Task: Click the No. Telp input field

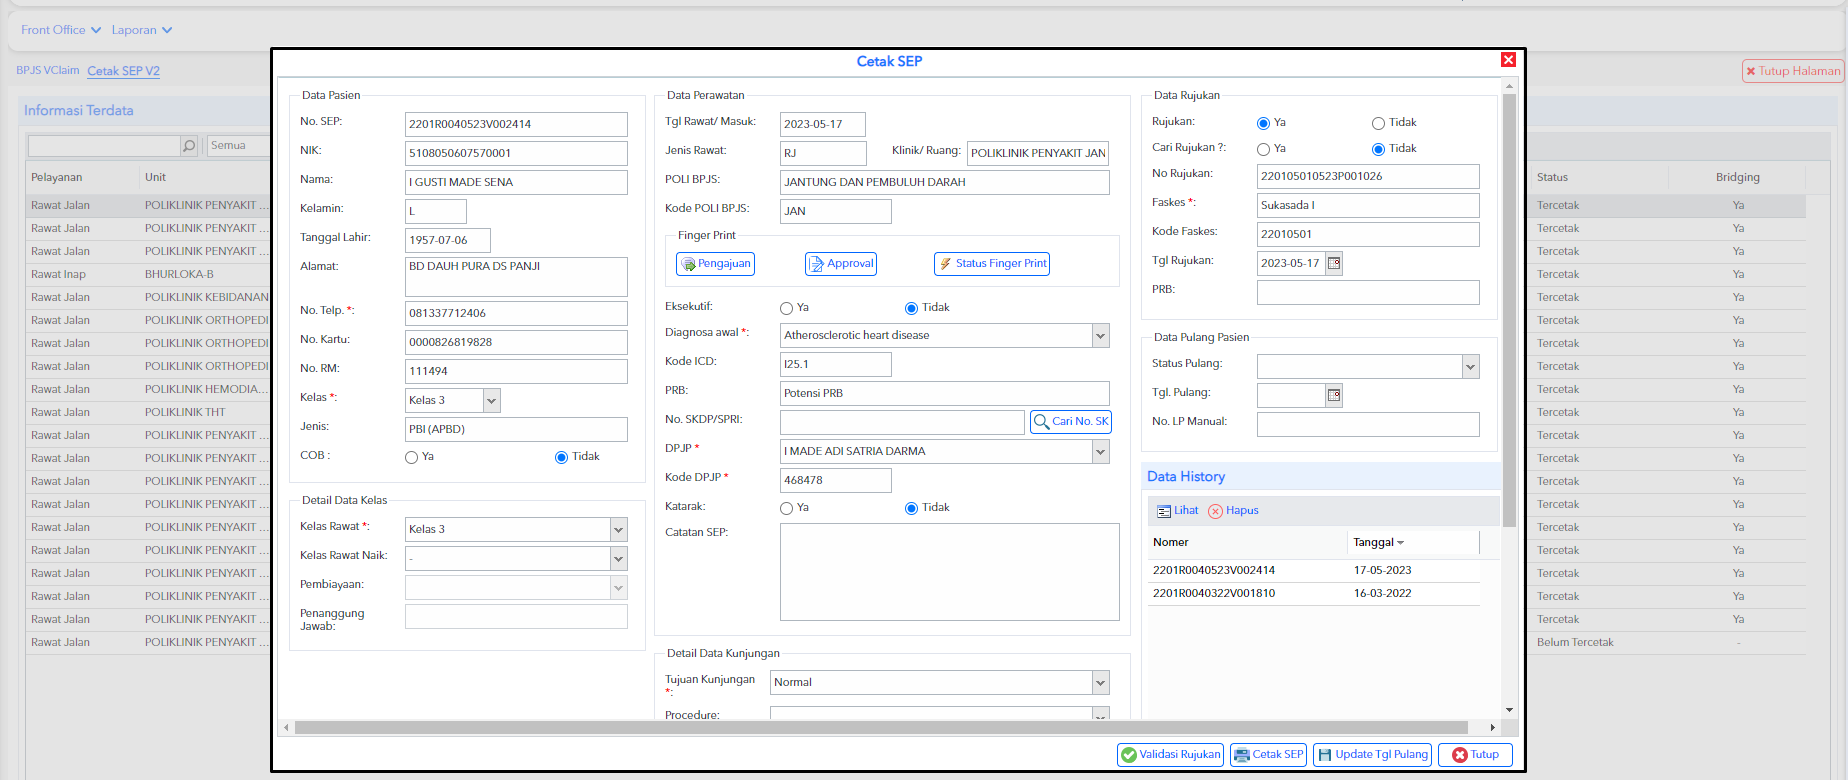Action: 516,314
